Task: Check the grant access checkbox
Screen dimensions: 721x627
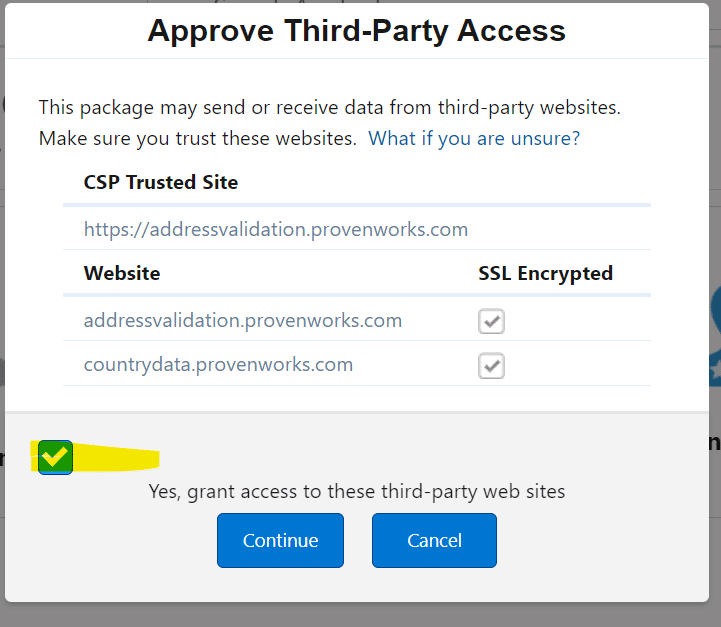Action: pyautogui.click(x=55, y=457)
